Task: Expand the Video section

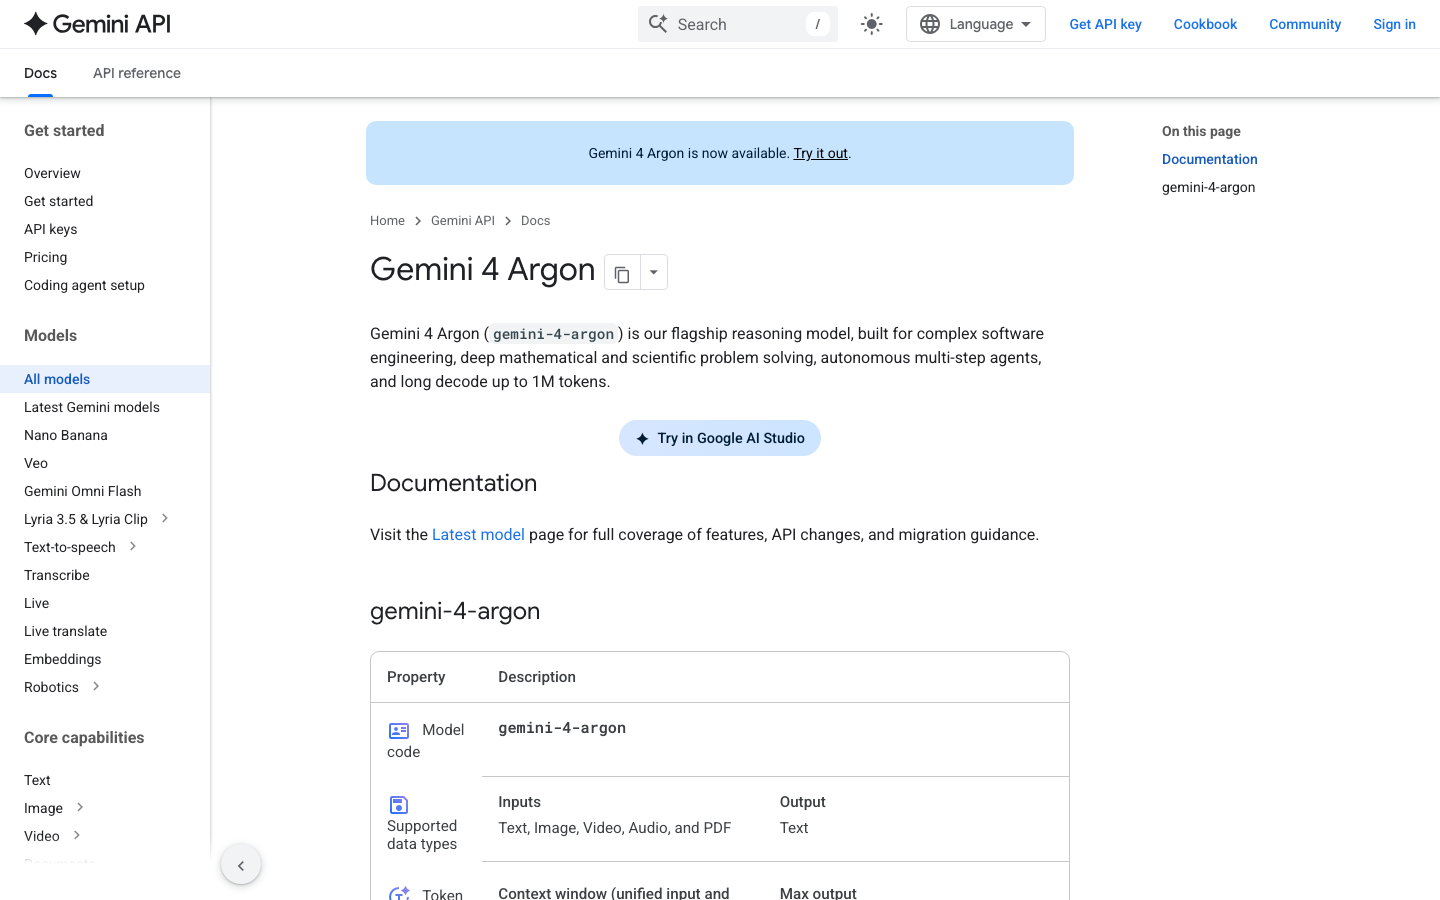Action: [x=77, y=835]
